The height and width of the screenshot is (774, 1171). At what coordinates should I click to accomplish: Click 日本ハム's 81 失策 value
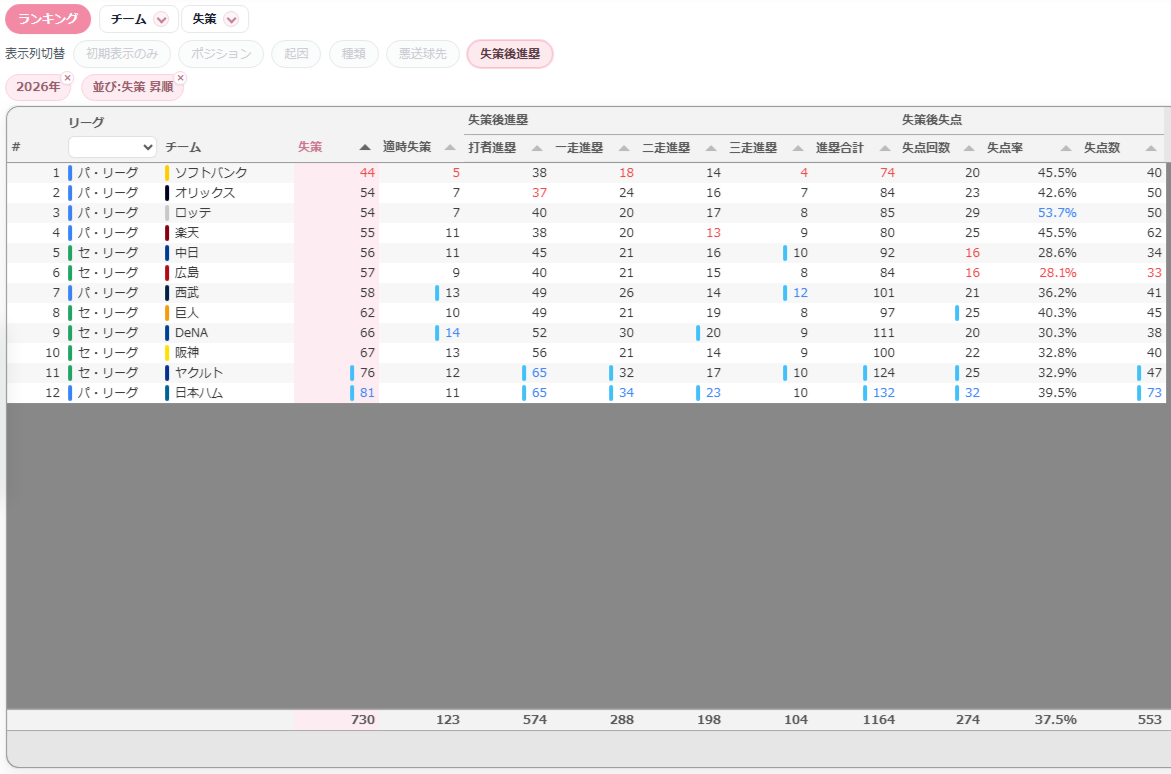(367, 392)
